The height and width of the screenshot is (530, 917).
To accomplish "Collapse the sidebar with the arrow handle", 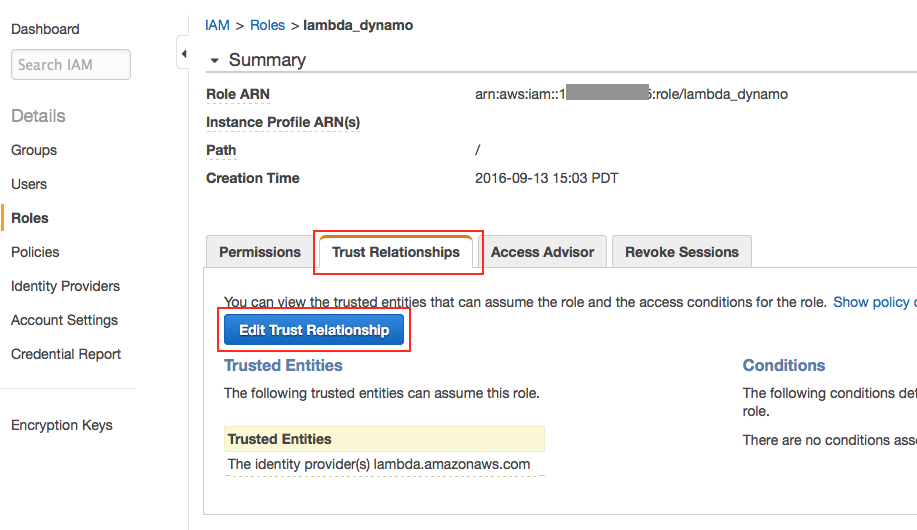I will pyautogui.click(x=184, y=53).
